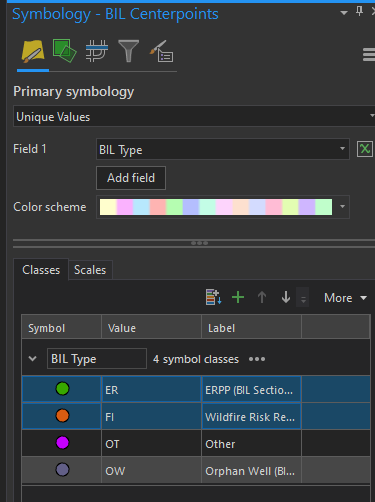Click the Add all values icon
Viewport: 375px width, 502px height.
coord(213,297)
